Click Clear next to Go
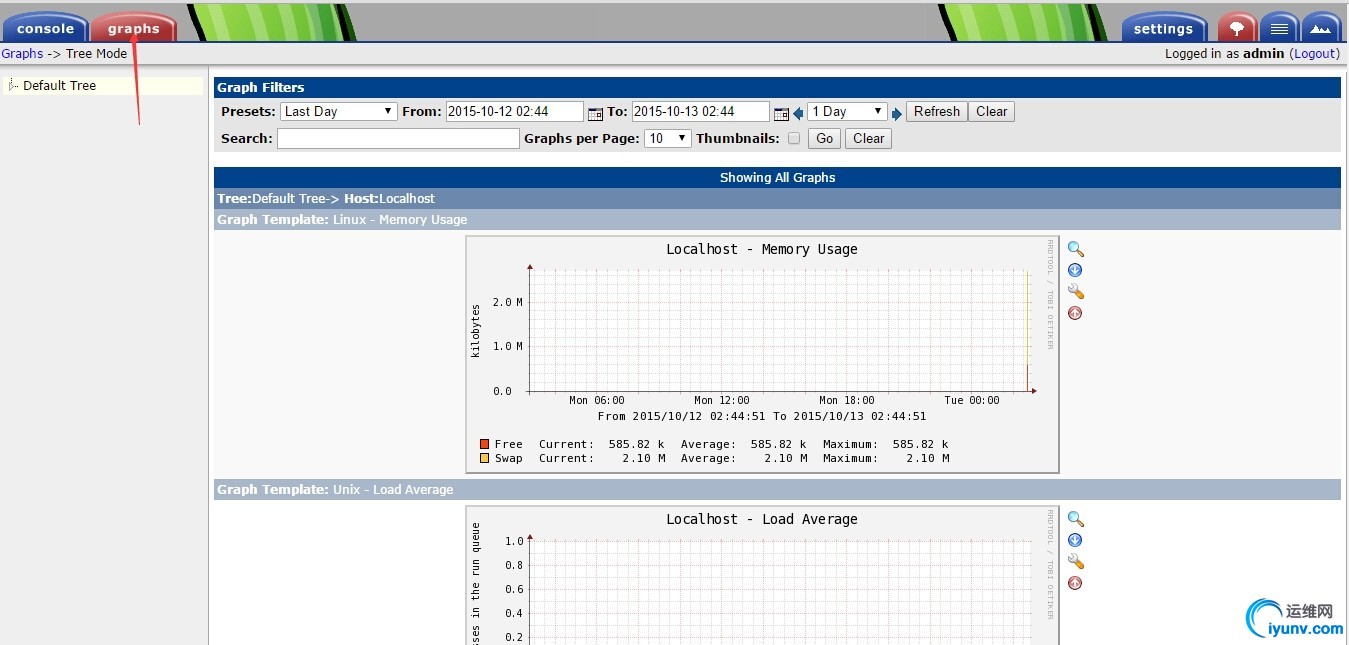This screenshot has height=645, width=1349. click(868, 139)
